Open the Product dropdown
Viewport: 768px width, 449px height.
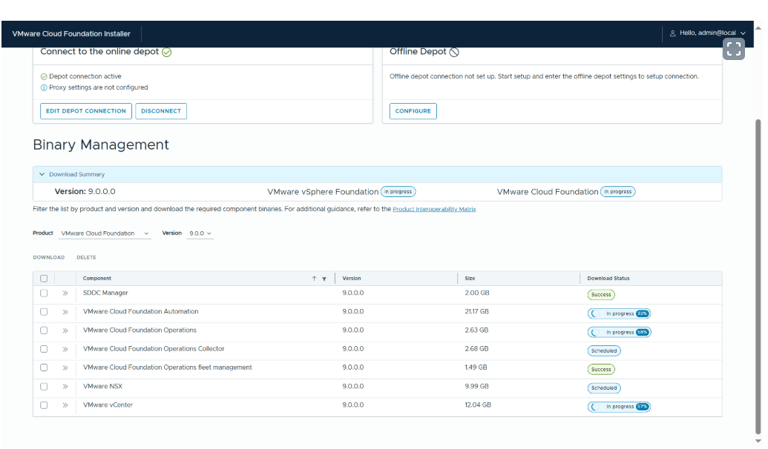[x=105, y=234]
